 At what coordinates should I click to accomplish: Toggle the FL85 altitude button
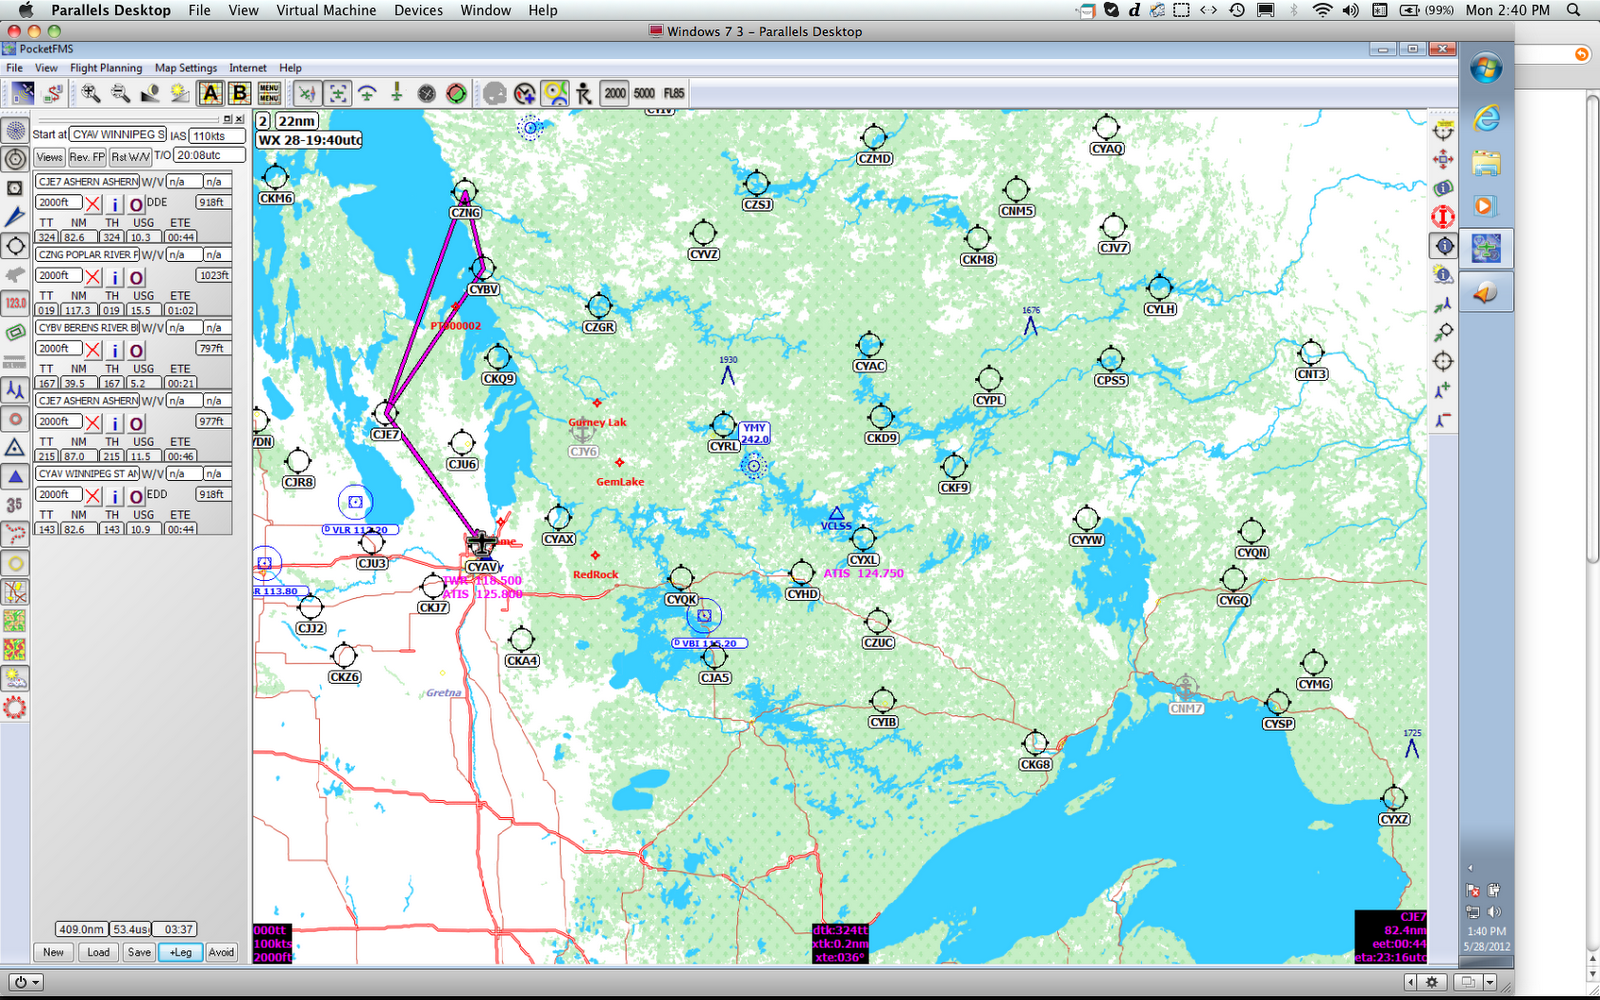[x=674, y=93]
